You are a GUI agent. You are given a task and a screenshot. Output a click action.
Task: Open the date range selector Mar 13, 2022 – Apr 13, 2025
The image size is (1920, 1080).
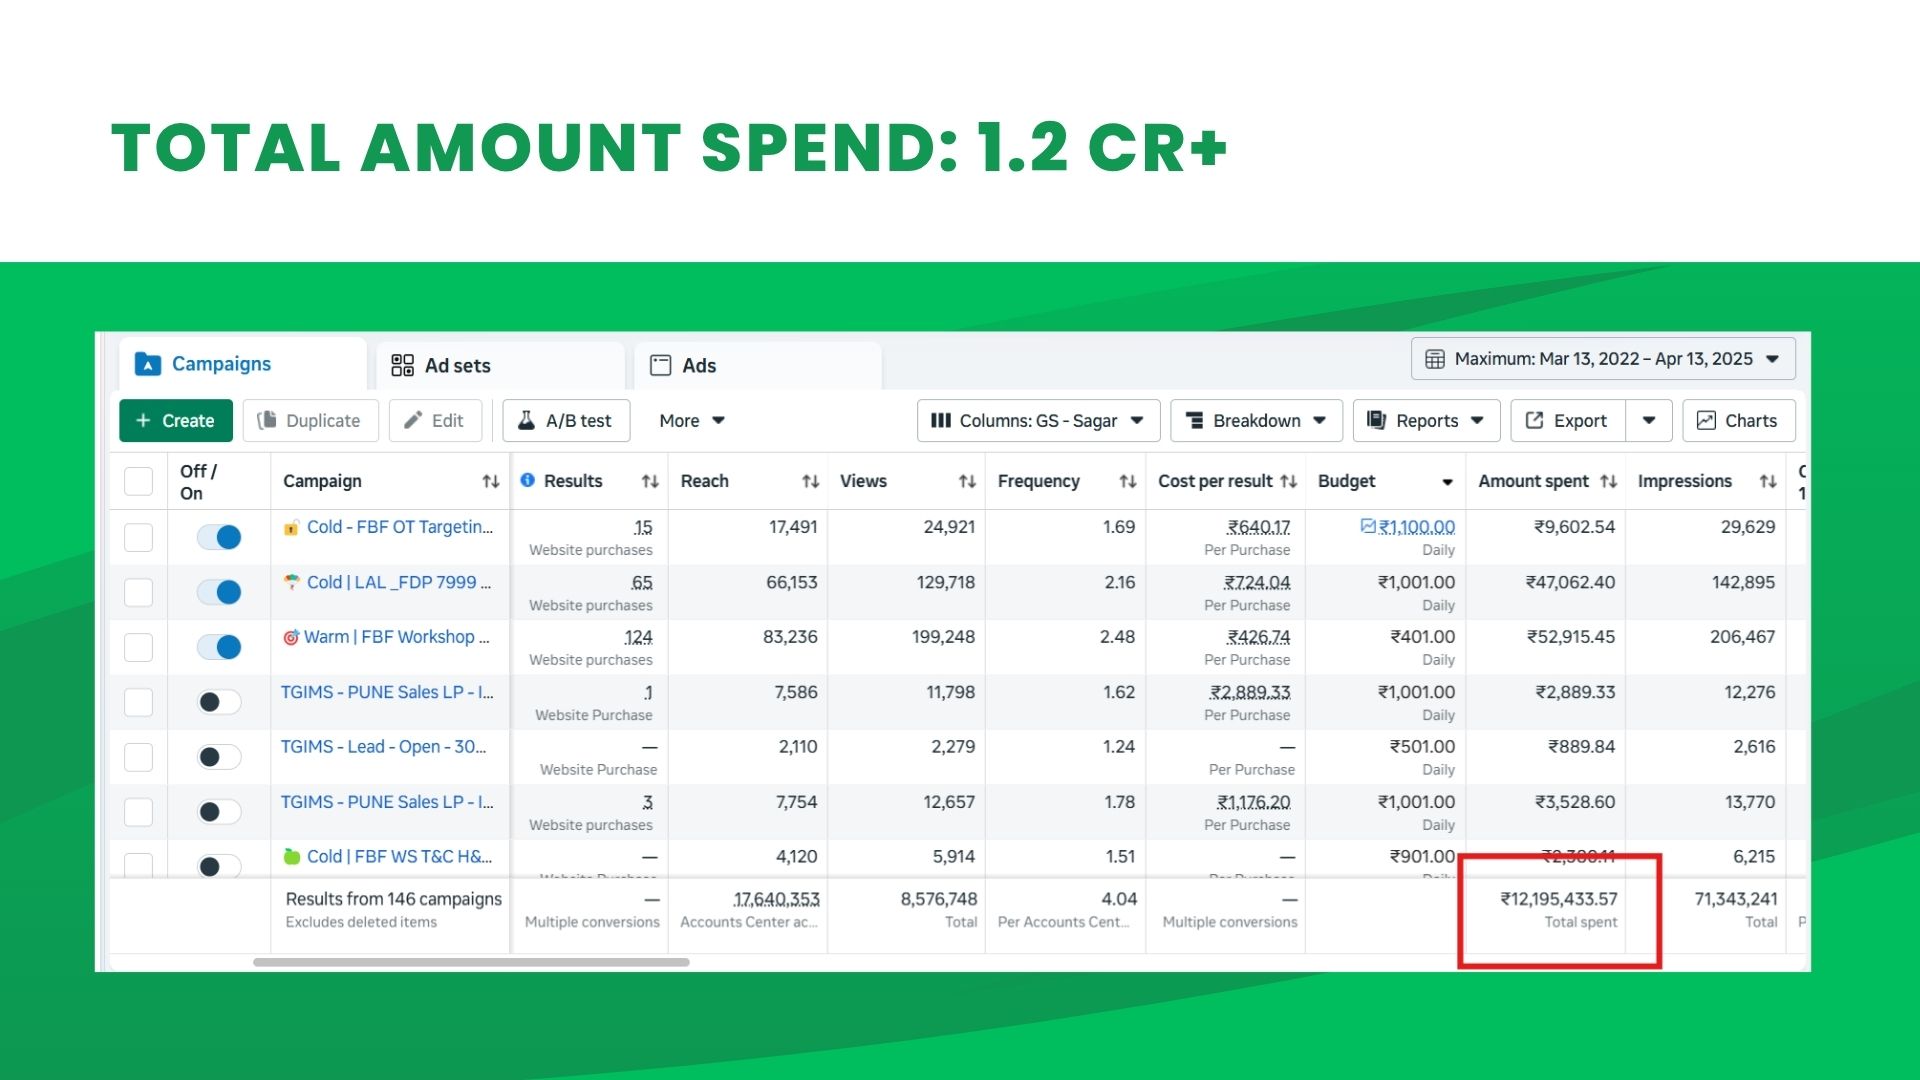click(1603, 359)
